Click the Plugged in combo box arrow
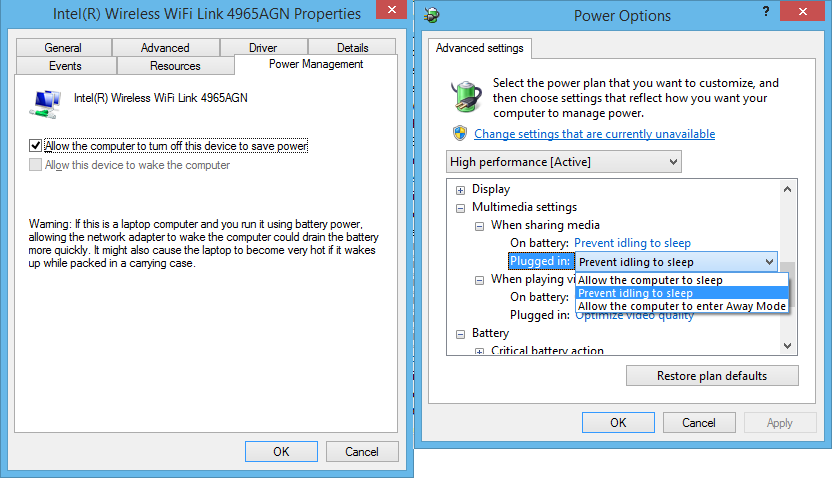832x478 pixels. [769, 262]
